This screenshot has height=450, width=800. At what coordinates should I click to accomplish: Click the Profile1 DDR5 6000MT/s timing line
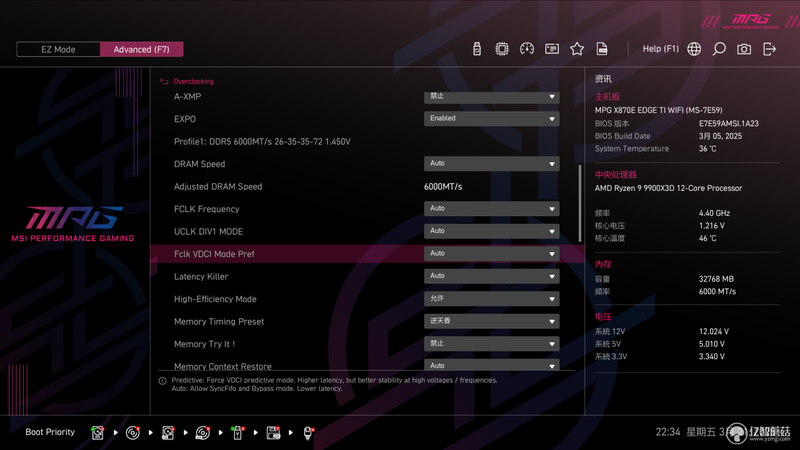(x=262, y=141)
